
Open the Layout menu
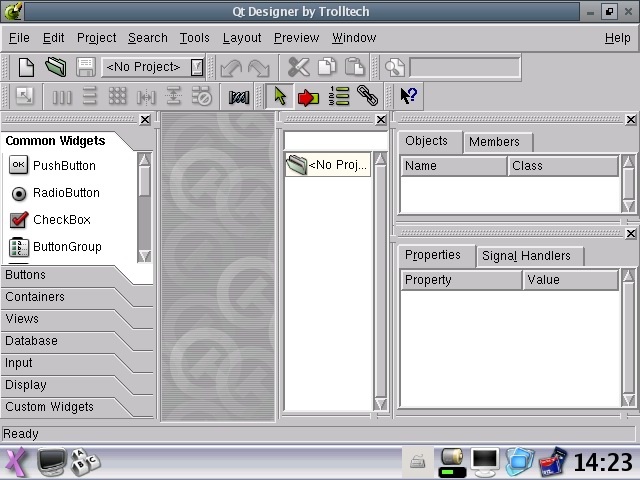pos(242,38)
